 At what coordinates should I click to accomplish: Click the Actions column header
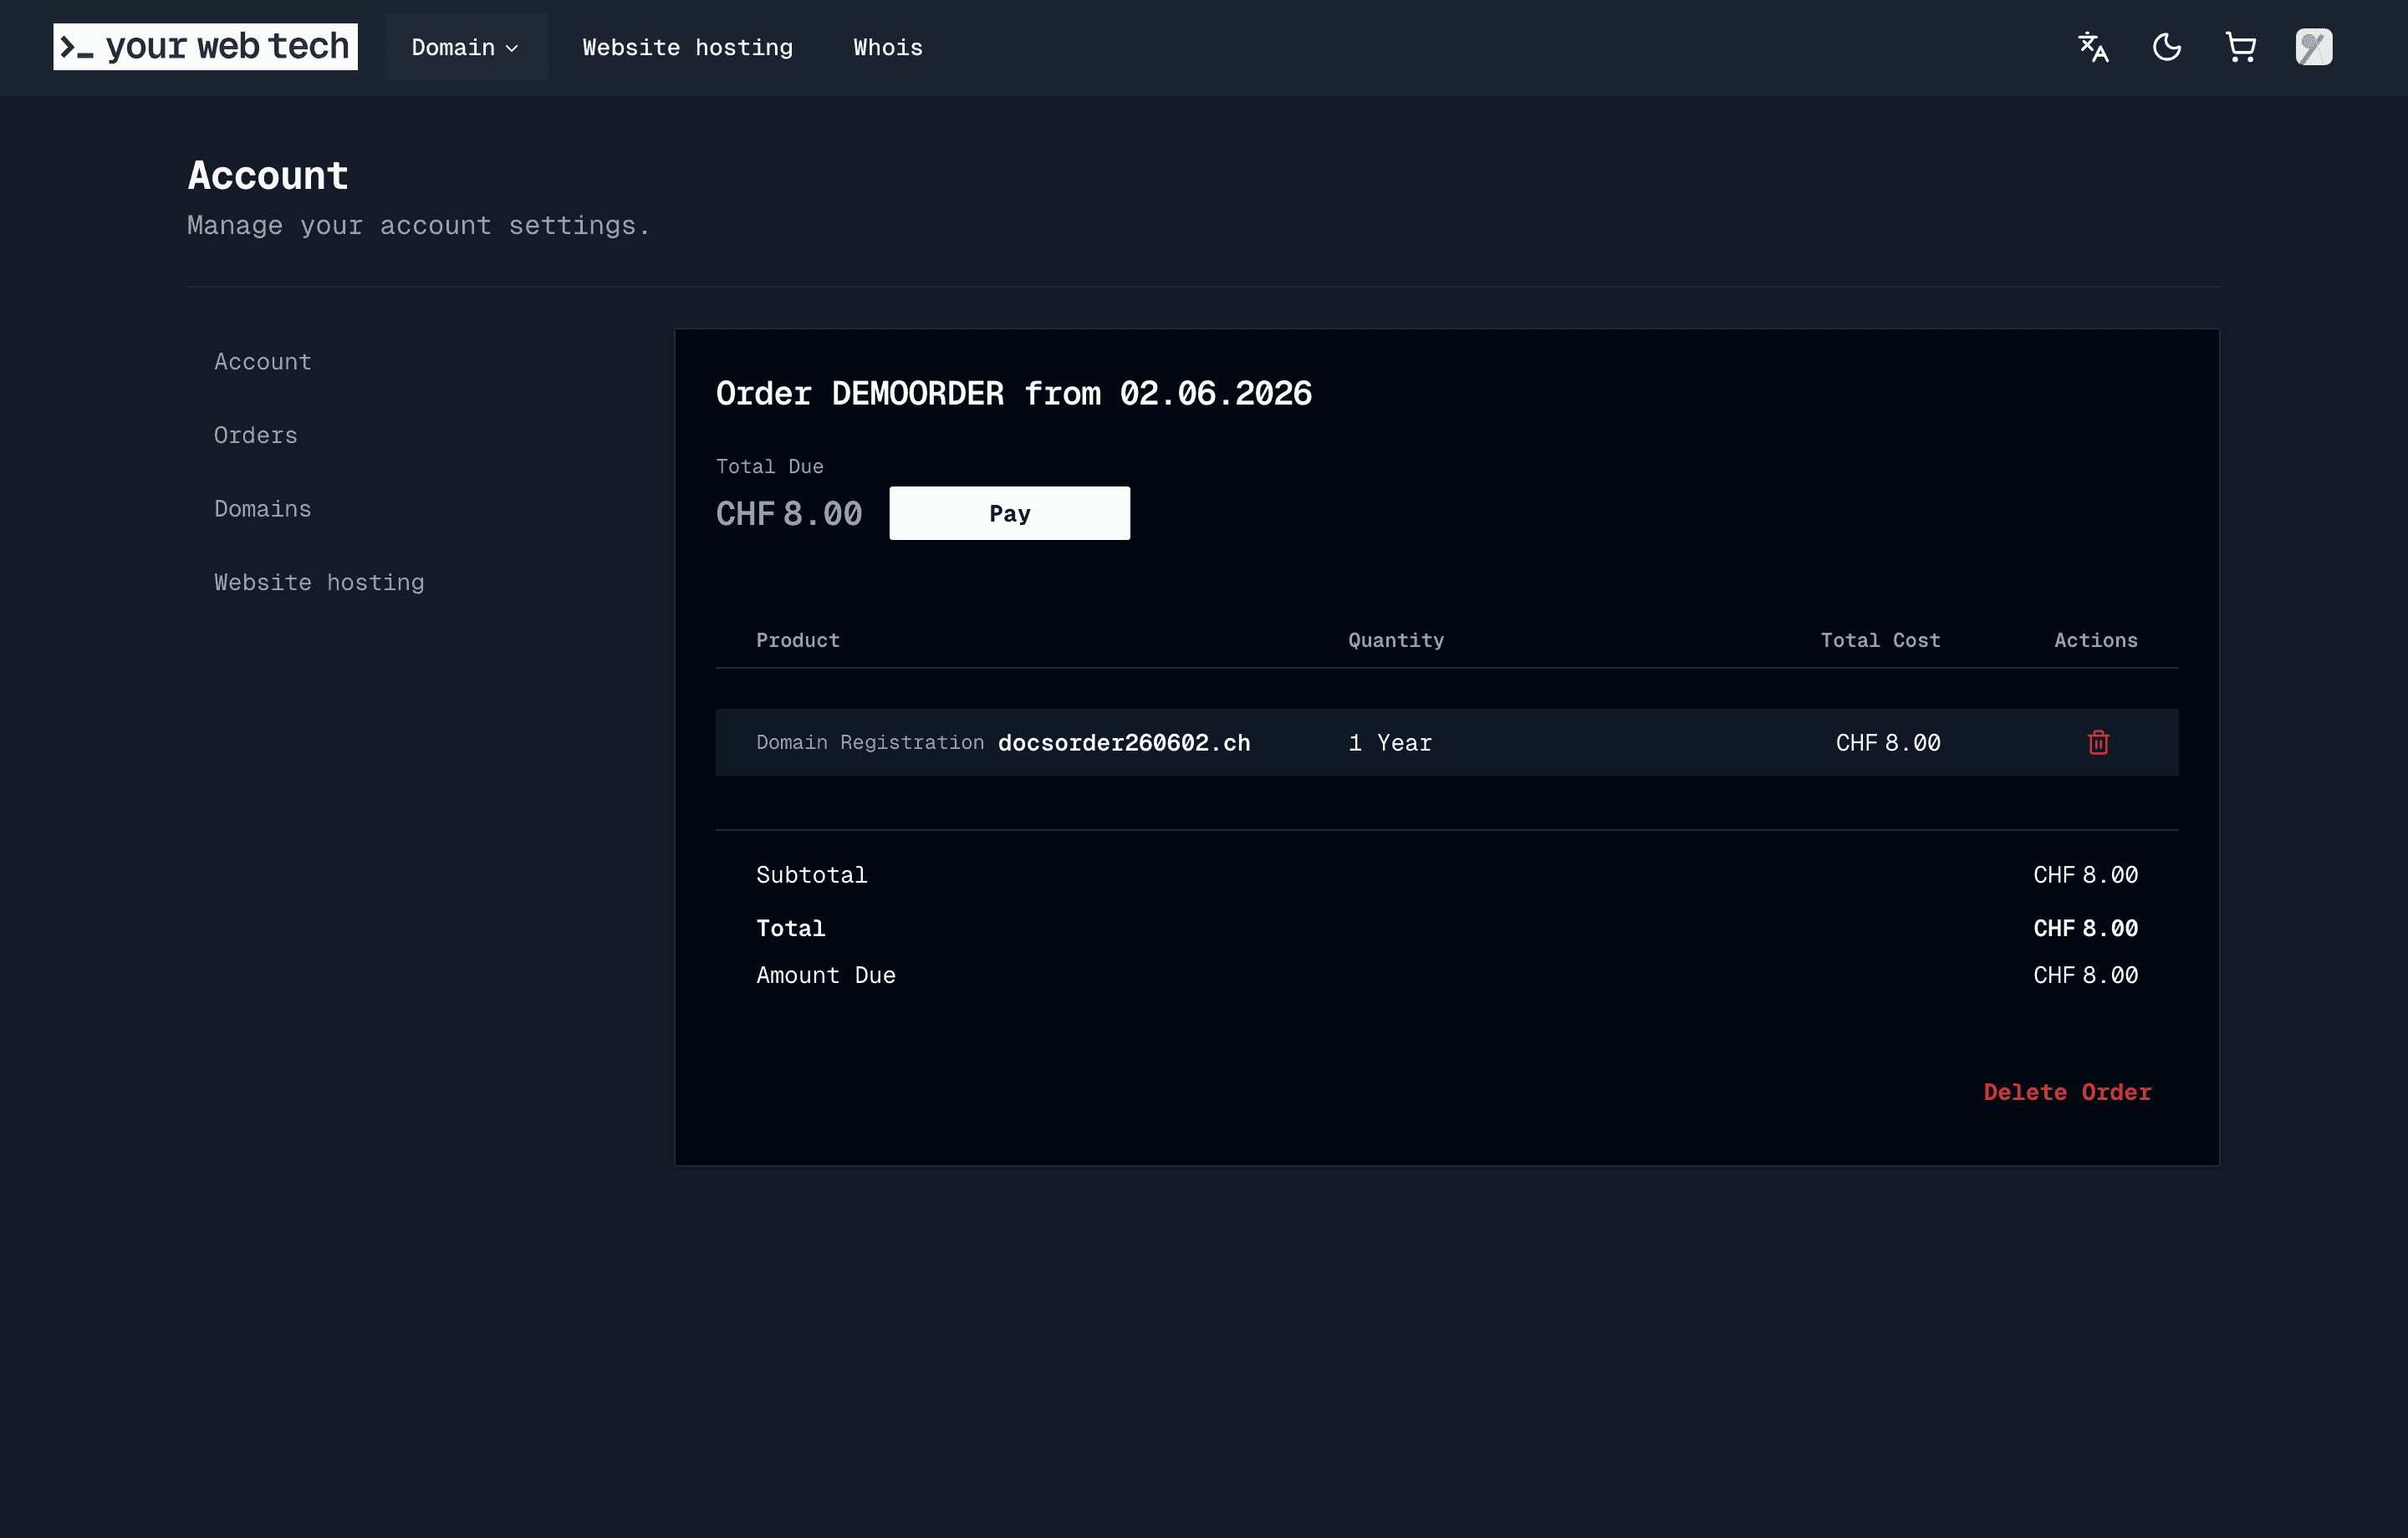point(2096,640)
